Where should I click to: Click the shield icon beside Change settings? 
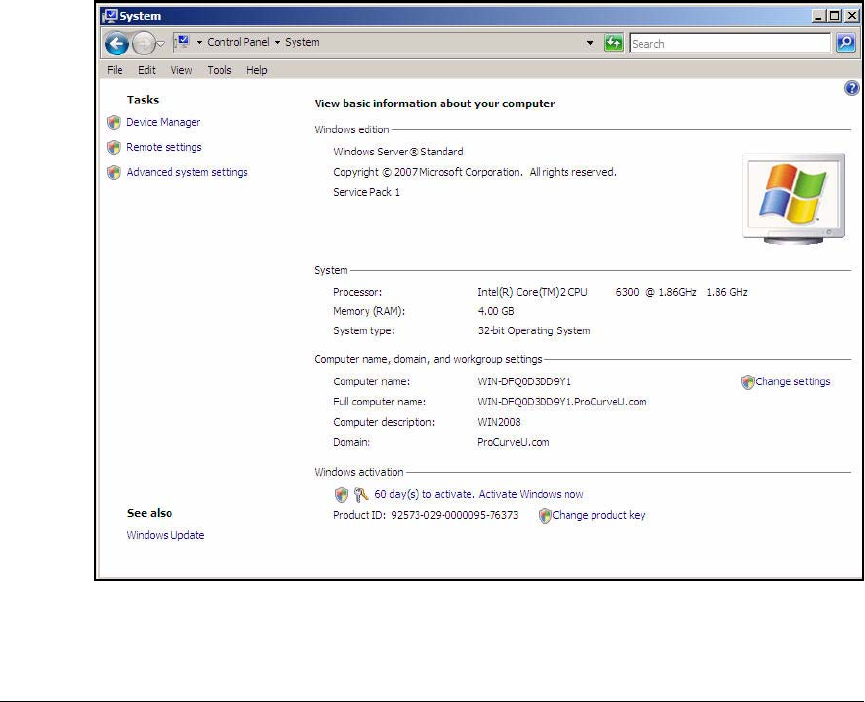747,382
